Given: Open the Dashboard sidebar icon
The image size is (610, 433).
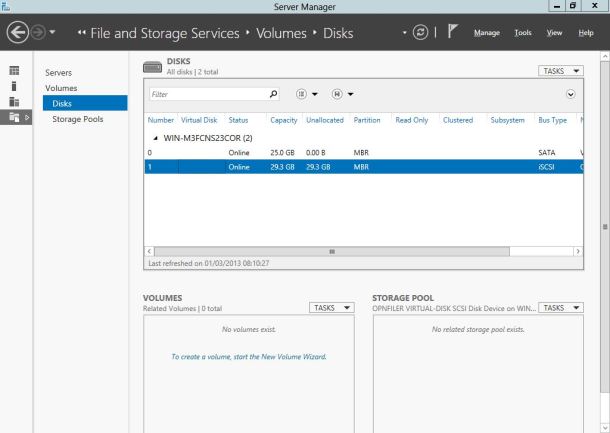Looking at the screenshot, I should point(14,70).
